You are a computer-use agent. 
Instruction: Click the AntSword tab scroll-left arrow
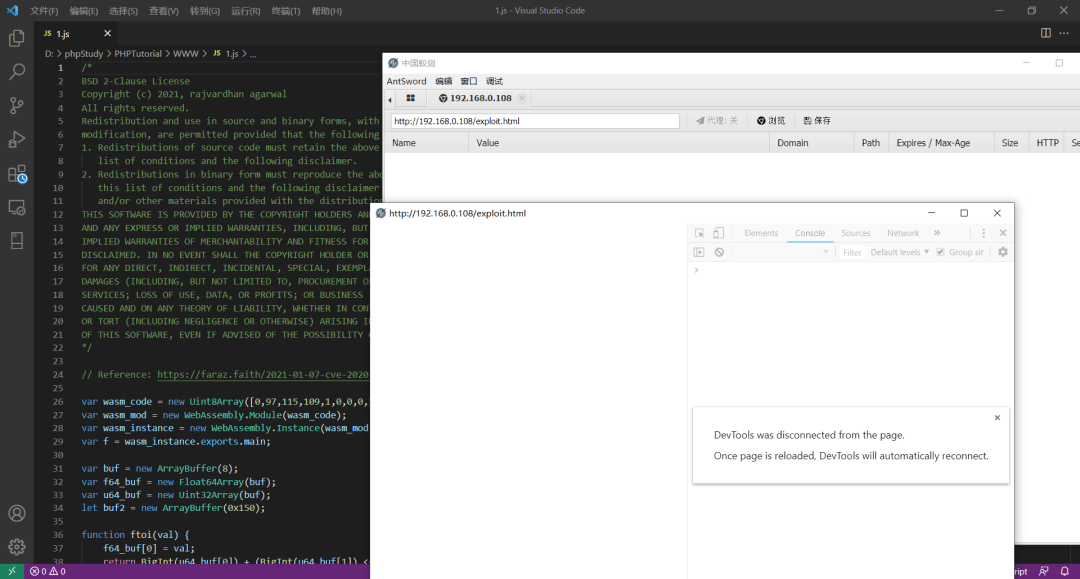pos(390,100)
